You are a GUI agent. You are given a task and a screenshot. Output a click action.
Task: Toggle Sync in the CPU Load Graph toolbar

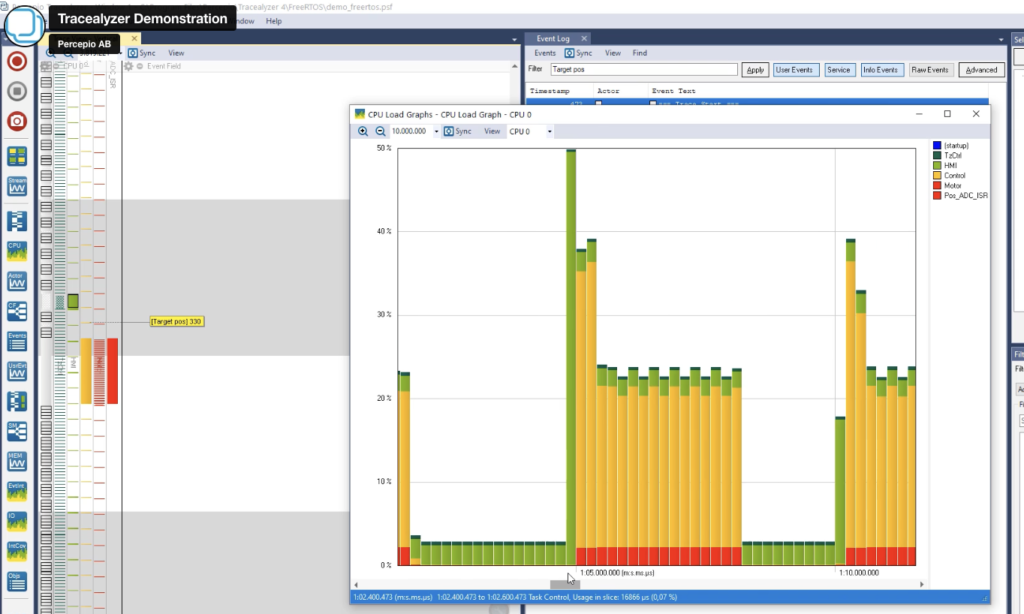pos(458,131)
